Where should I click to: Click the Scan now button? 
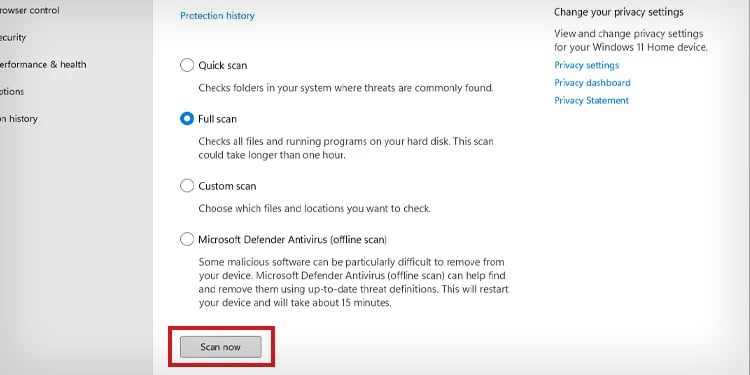pos(221,347)
